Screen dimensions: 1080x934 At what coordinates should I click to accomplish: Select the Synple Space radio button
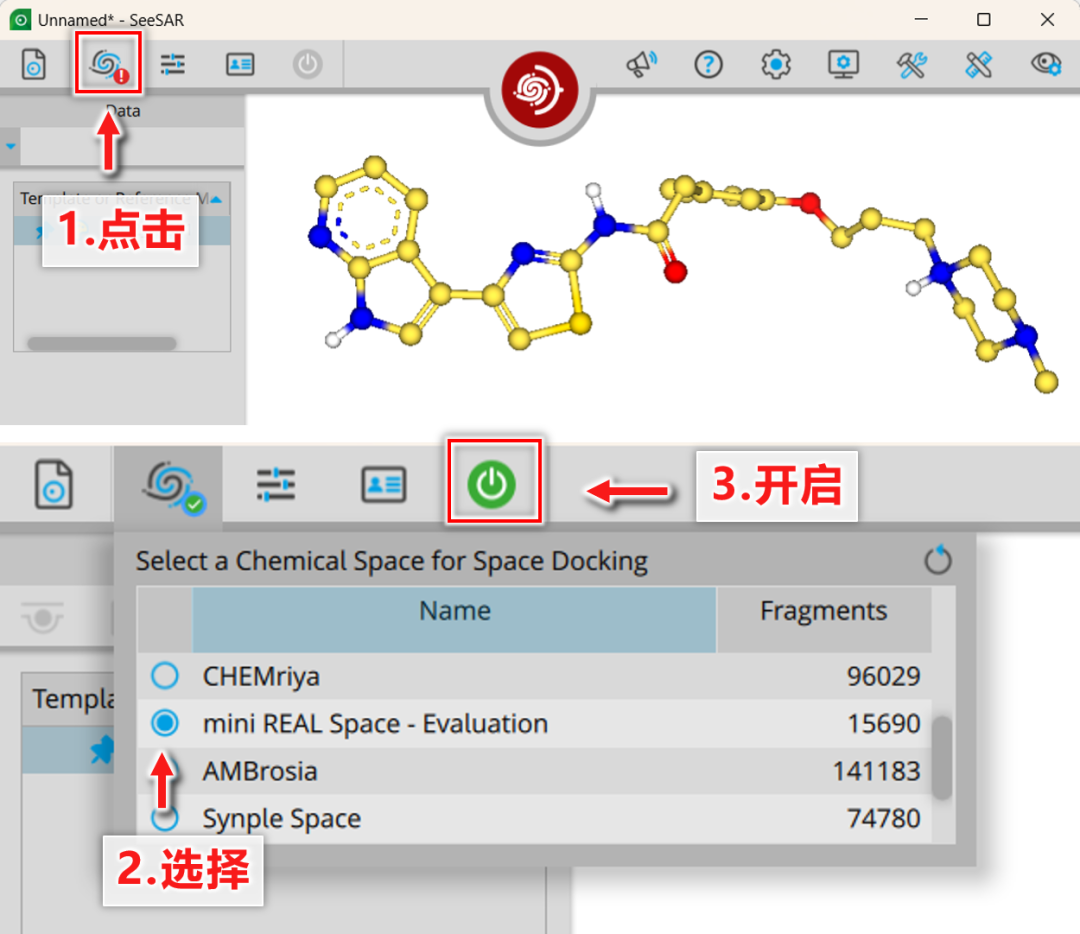coord(165,818)
